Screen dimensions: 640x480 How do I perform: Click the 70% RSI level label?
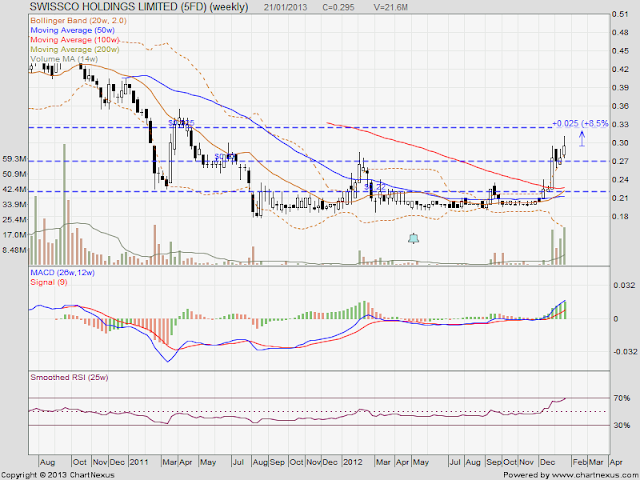(621, 398)
